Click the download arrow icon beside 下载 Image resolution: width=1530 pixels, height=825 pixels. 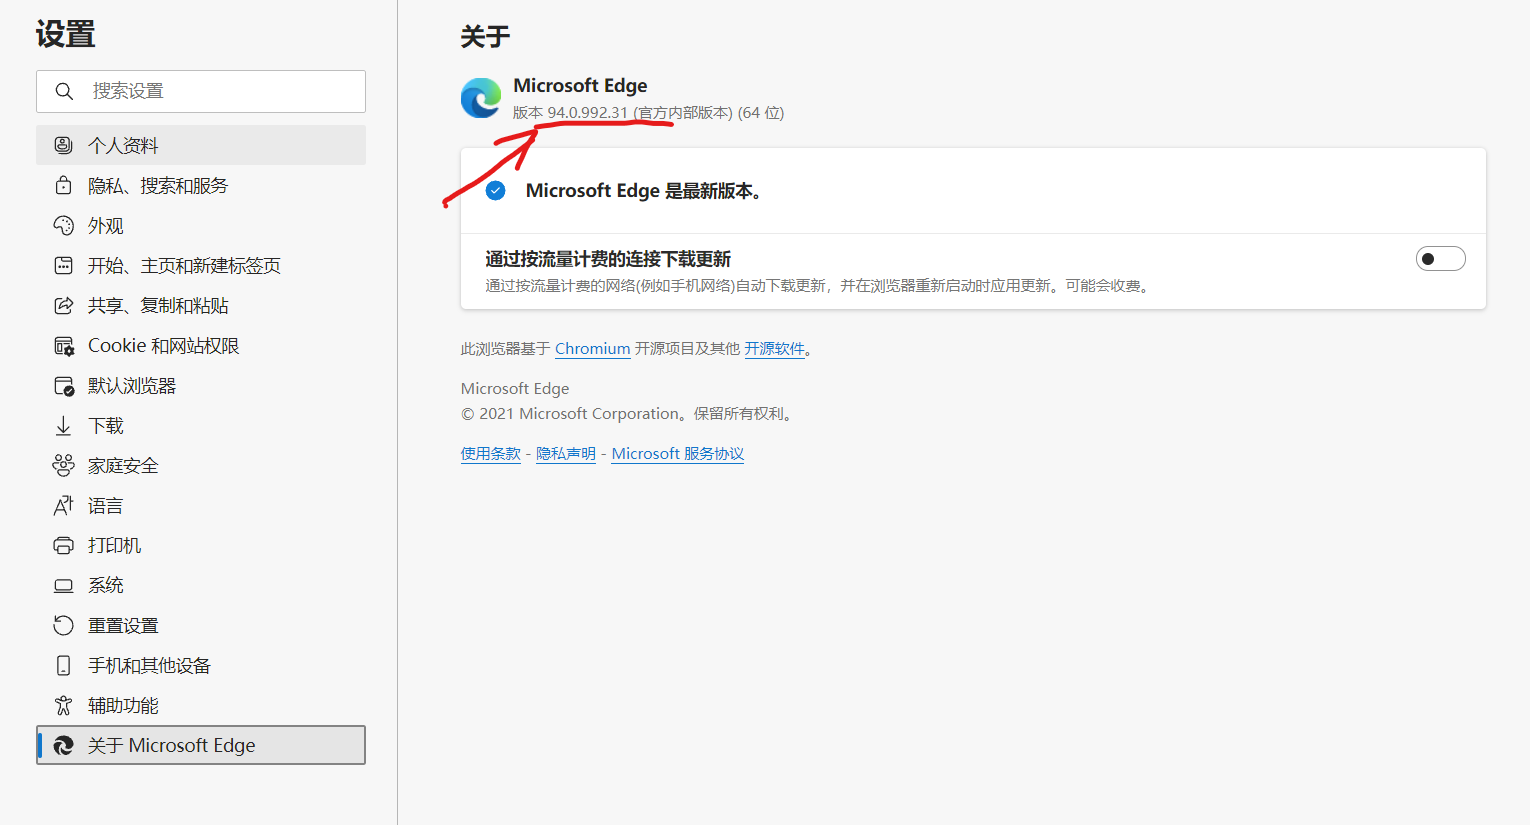63,425
